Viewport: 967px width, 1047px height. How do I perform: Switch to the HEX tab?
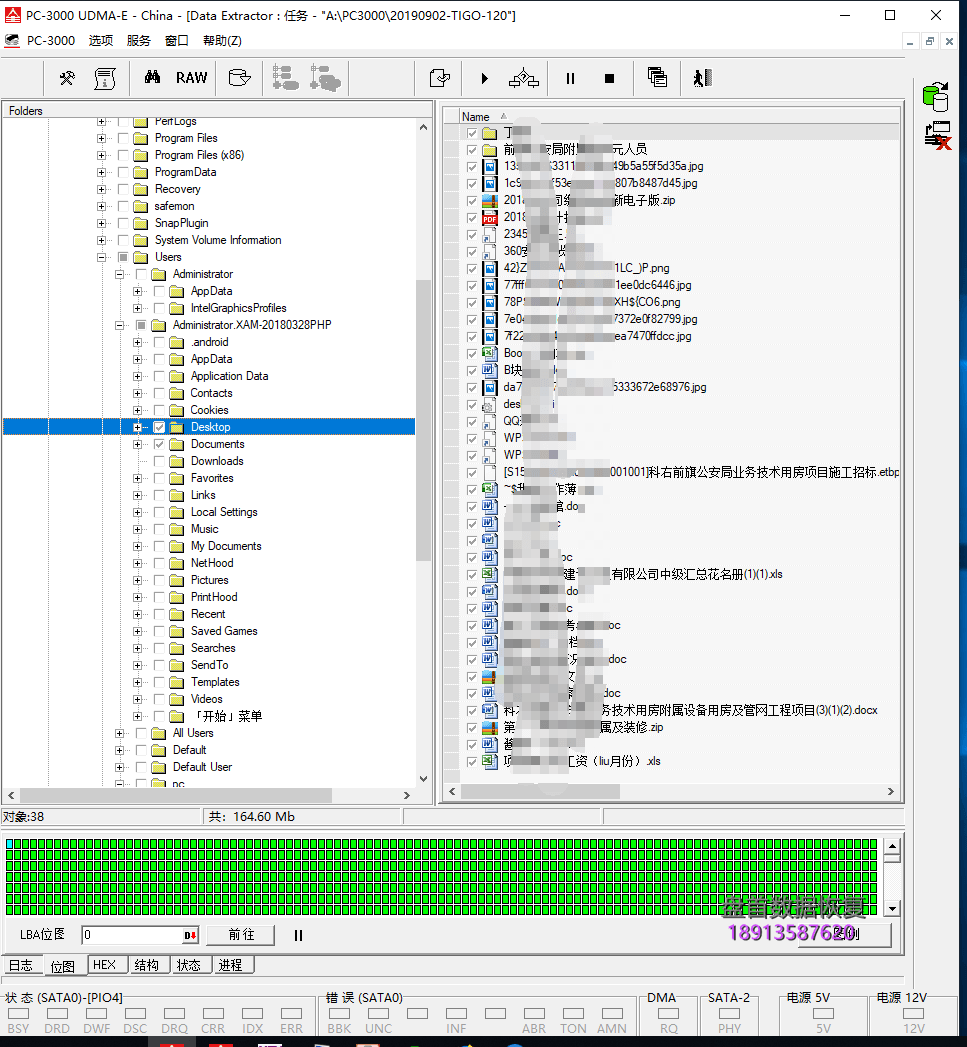[x=105, y=965]
